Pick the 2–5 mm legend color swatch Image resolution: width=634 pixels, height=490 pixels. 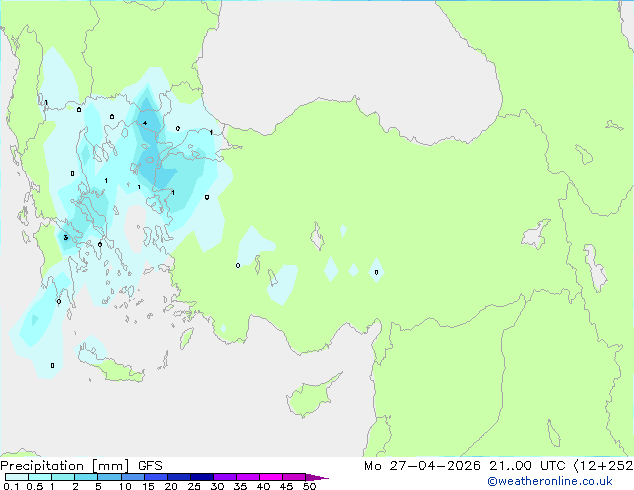(x=86, y=477)
